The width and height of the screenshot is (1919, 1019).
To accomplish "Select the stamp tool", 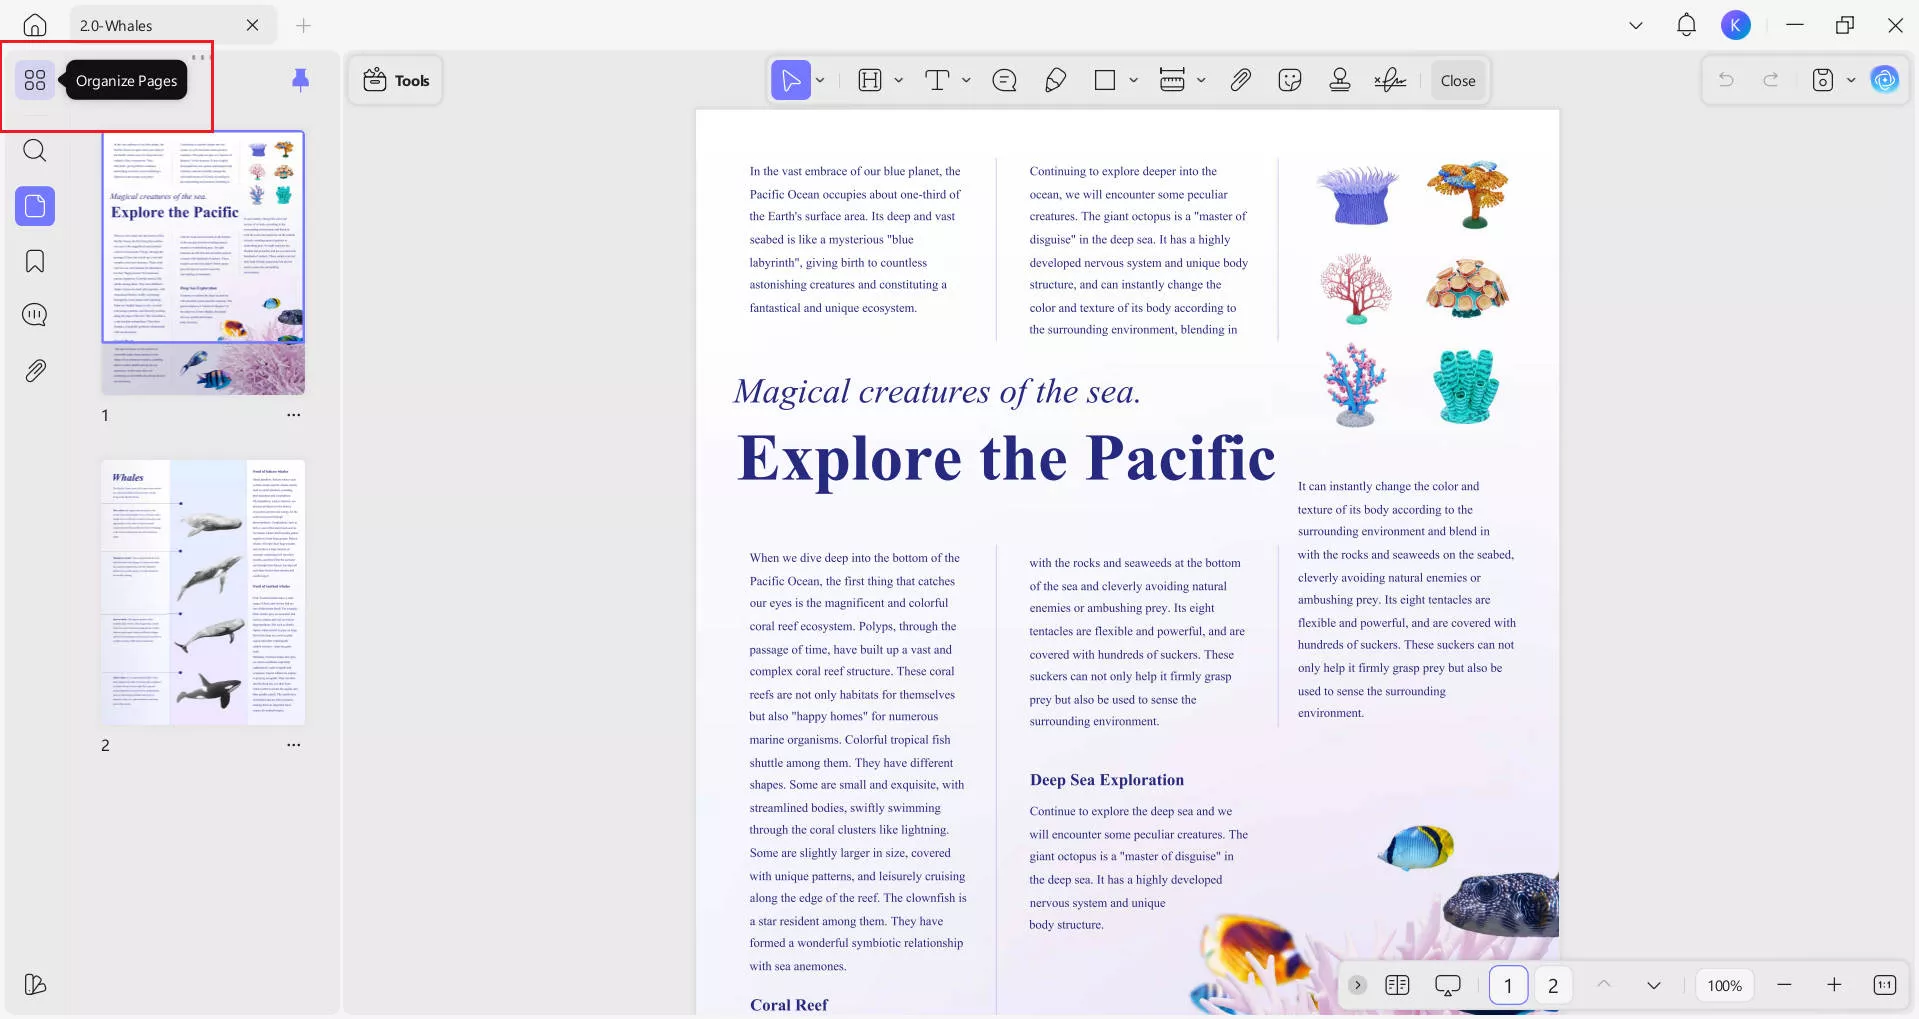I will coord(1340,80).
